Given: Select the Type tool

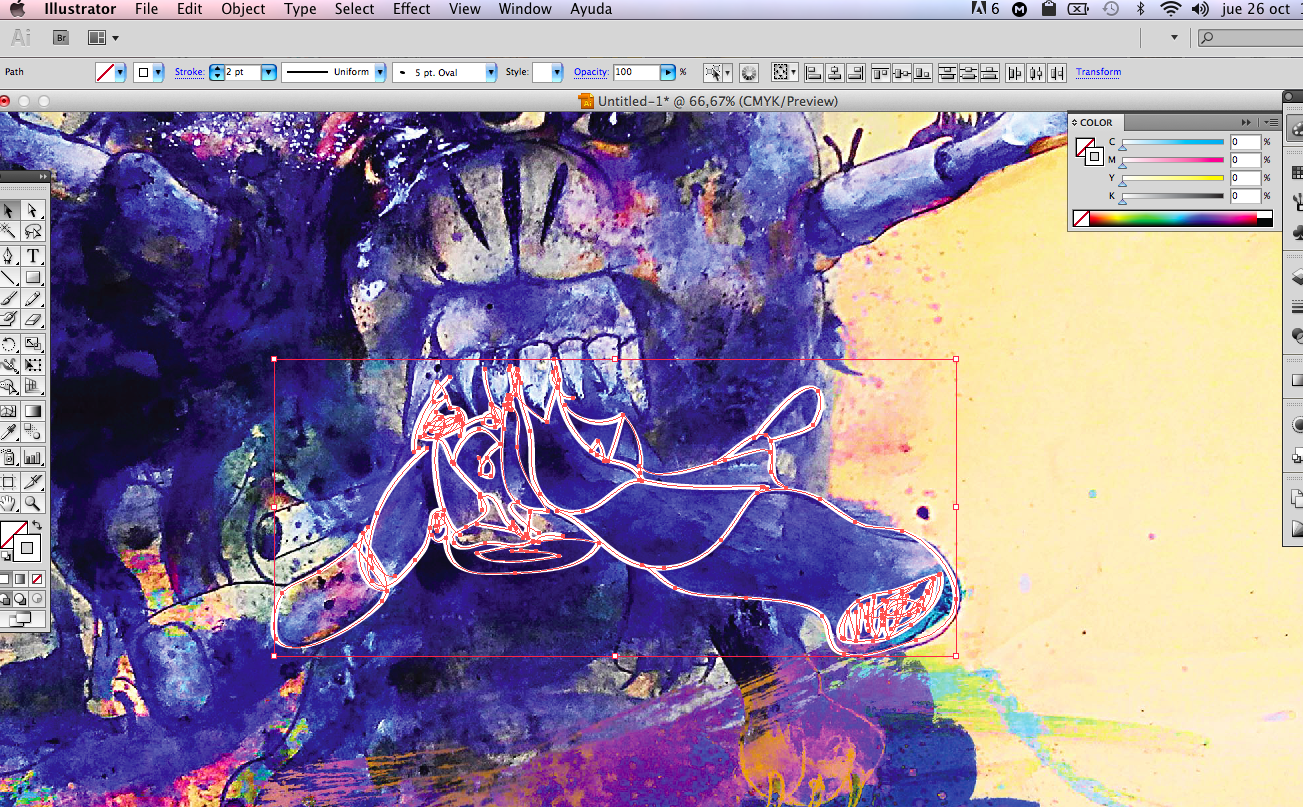Looking at the screenshot, I should [32, 255].
